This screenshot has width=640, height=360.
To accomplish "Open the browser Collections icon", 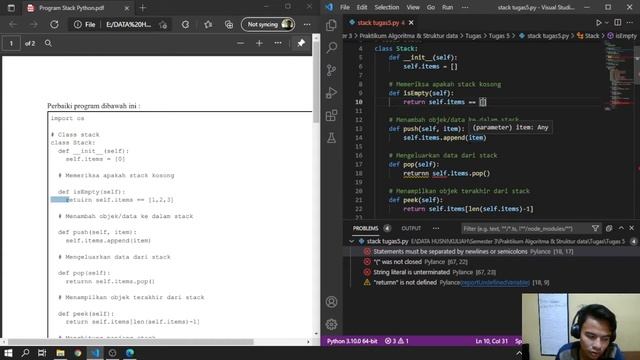I will click(229, 24).
